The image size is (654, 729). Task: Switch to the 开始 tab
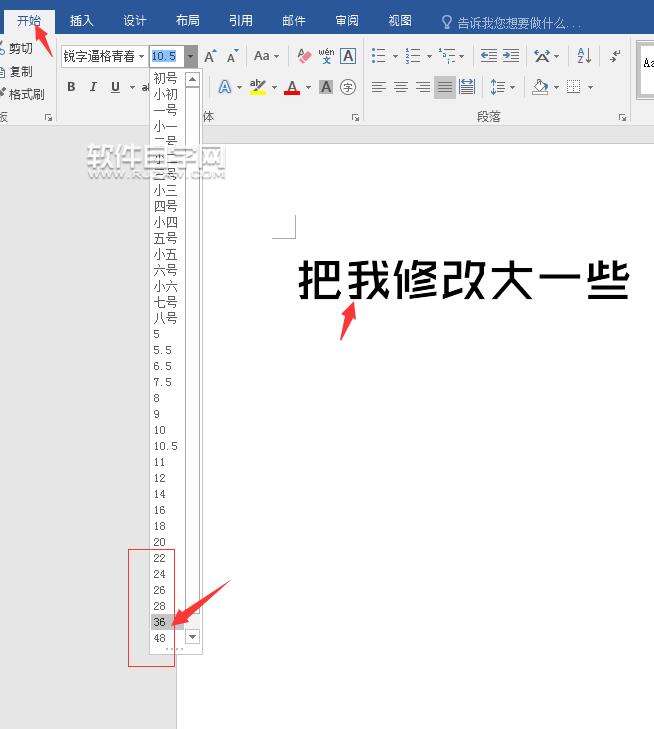[x=29, y=21]
